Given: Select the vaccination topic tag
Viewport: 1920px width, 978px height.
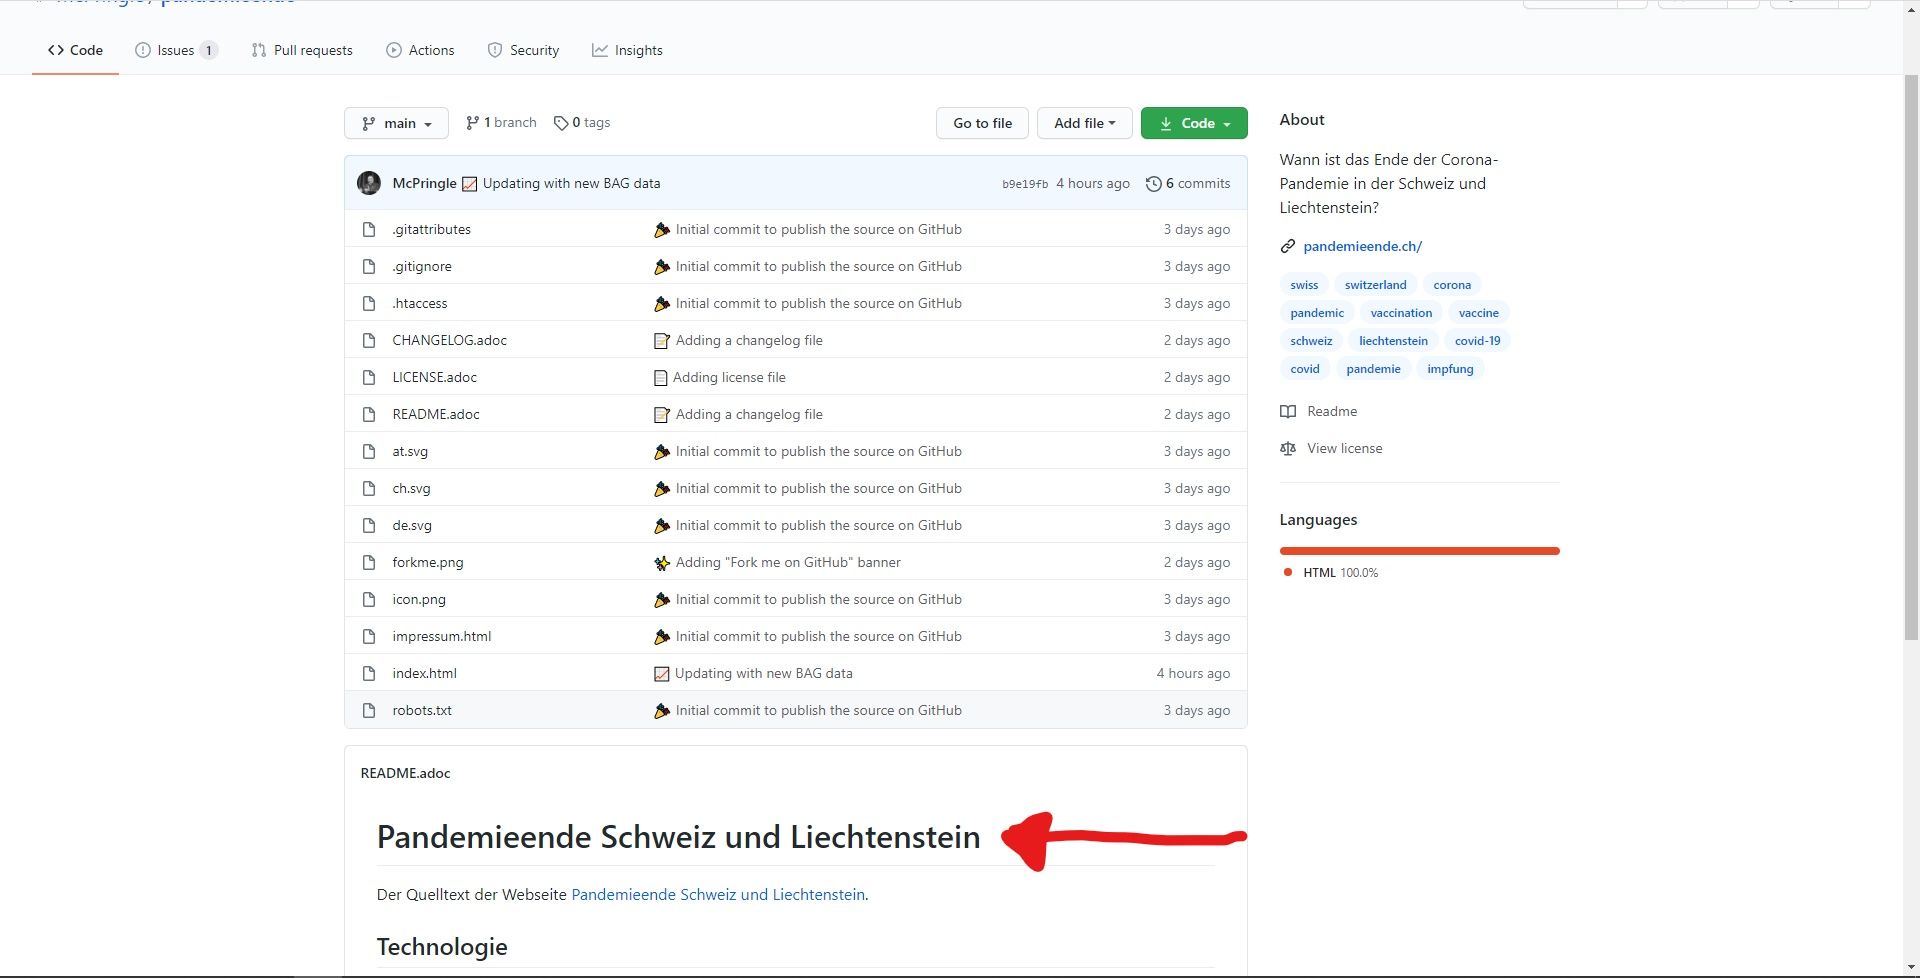Looking at the screenshot, I should coord(1401,313).
